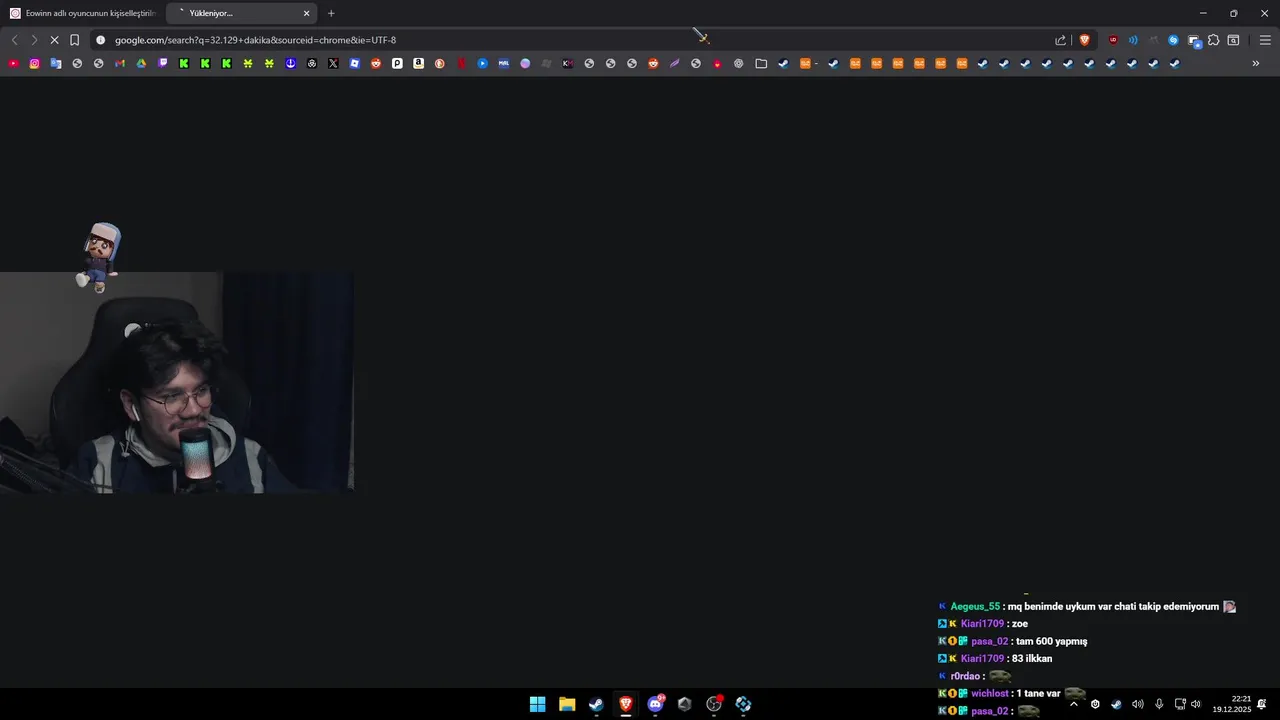Close the Yükleniyor tab

(x=306, y=13)
